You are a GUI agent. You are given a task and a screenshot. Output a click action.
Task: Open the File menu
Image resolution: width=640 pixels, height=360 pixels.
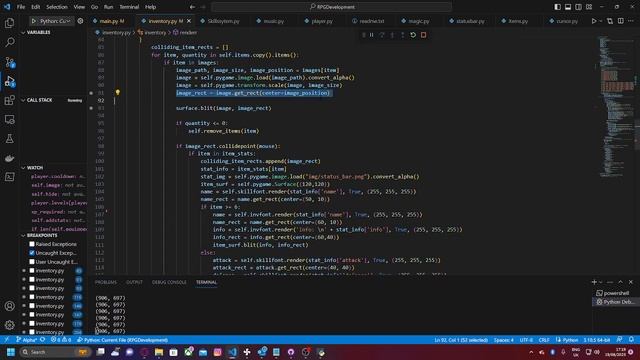(21, 7)
